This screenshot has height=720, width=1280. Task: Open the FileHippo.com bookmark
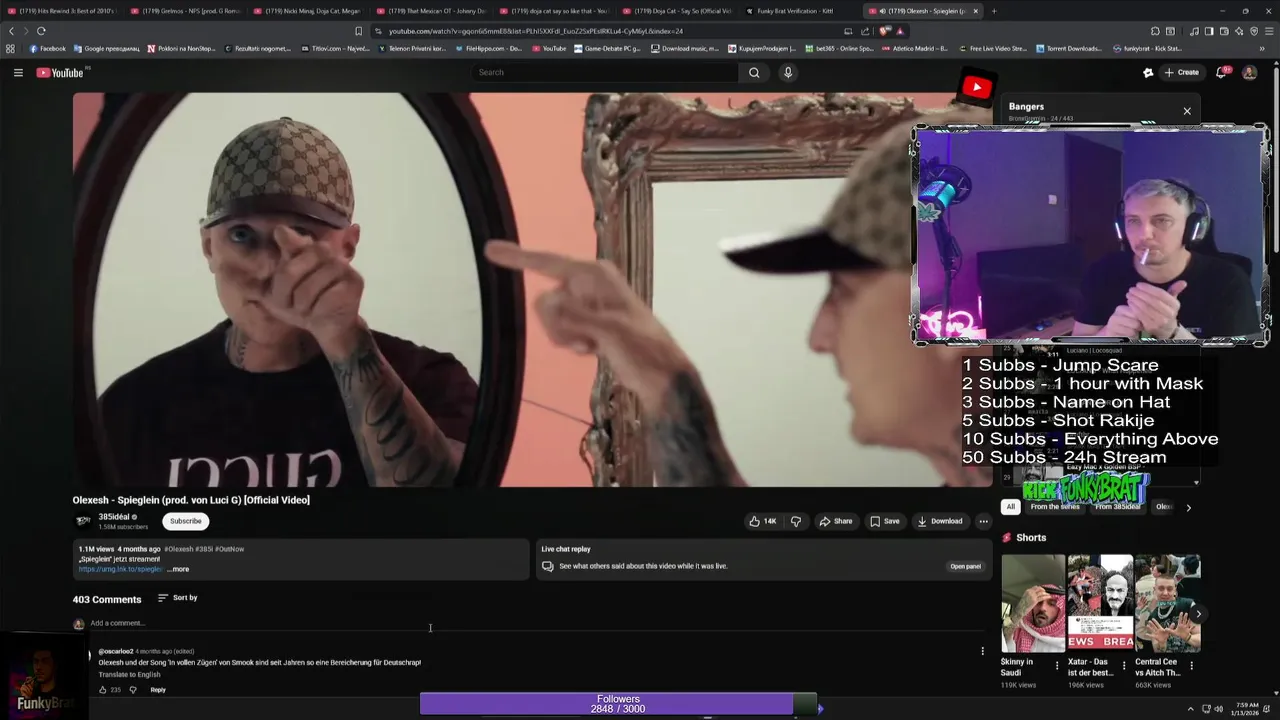488,48
